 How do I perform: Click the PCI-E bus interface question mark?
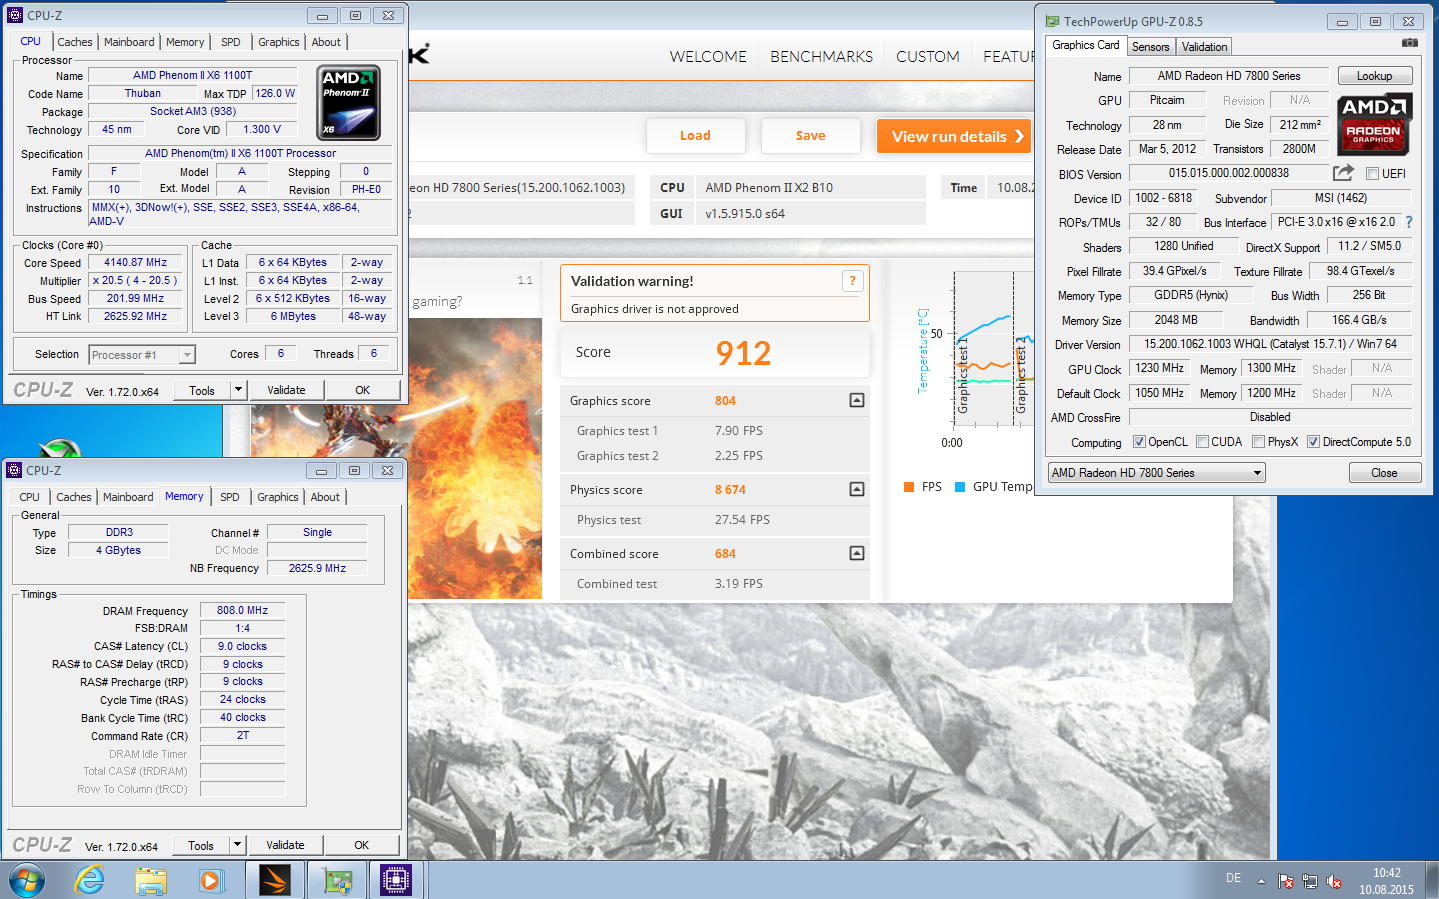pyautogui.click(x=1409, y=222)
